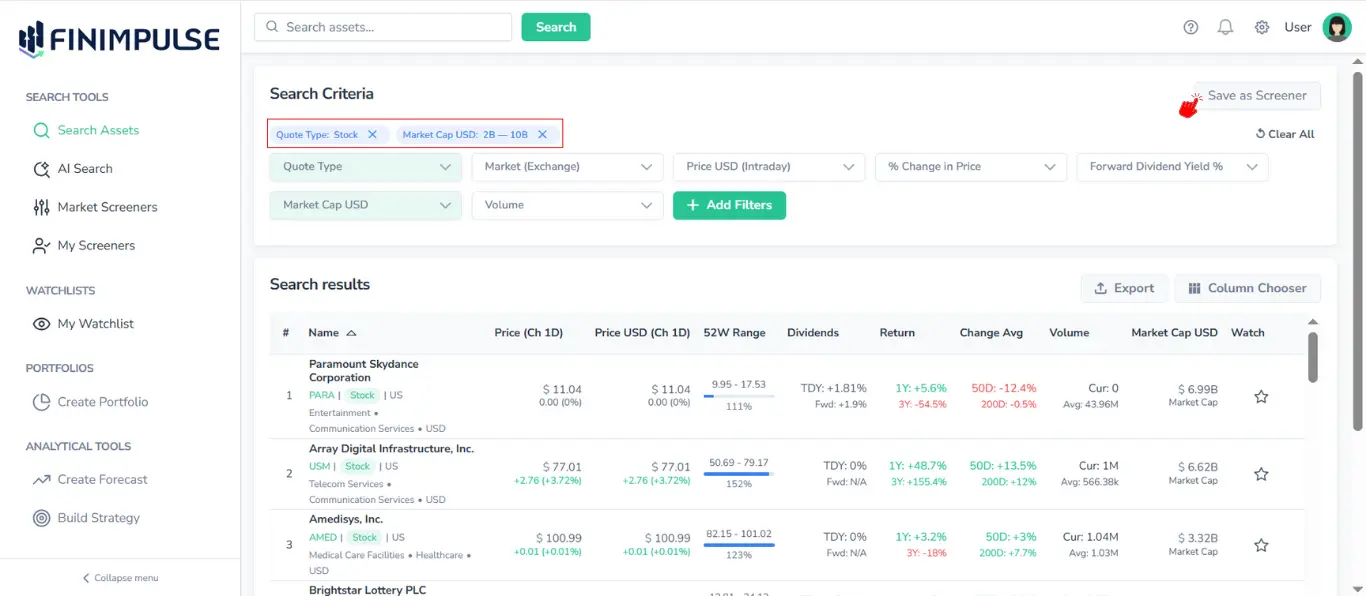Click the Save as Screener button
Screen dimensions: 1366x596
[1256, 95]
